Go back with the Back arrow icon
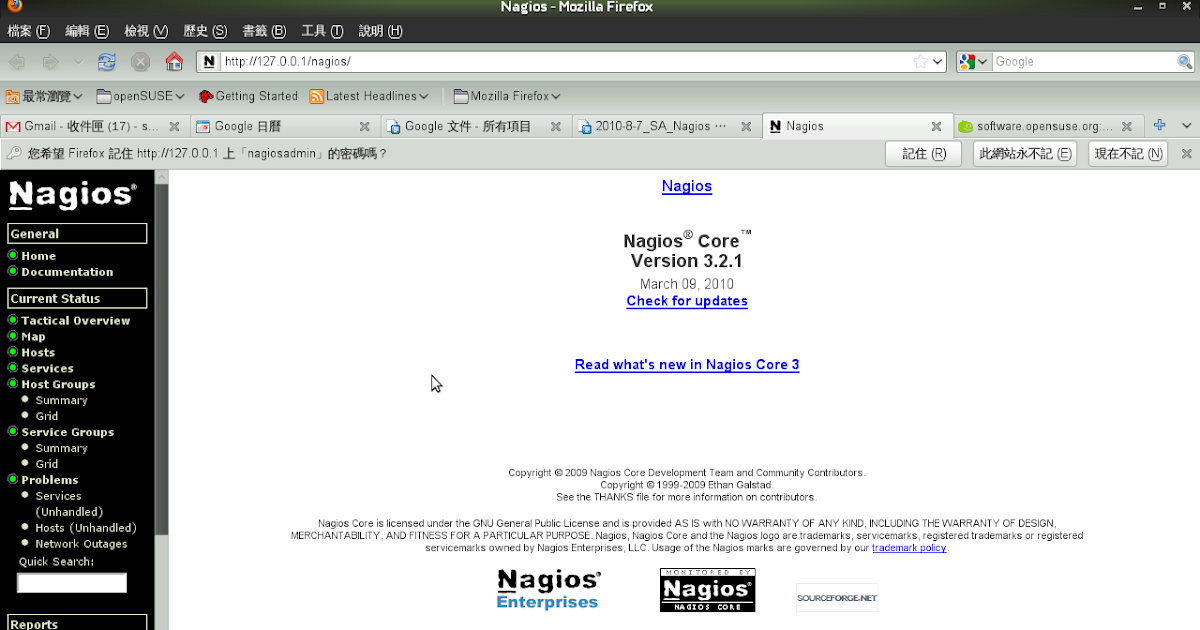Image resolution: width=1200 pixels, height=630 pixels. tap(17, 62)
